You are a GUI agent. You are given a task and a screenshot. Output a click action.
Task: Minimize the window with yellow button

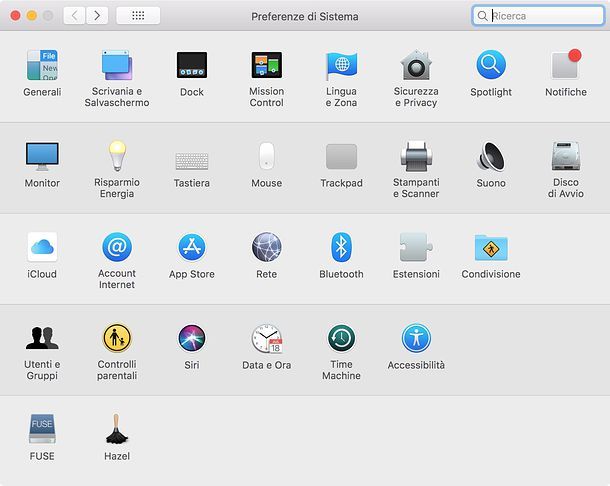[x=32, y=16]
